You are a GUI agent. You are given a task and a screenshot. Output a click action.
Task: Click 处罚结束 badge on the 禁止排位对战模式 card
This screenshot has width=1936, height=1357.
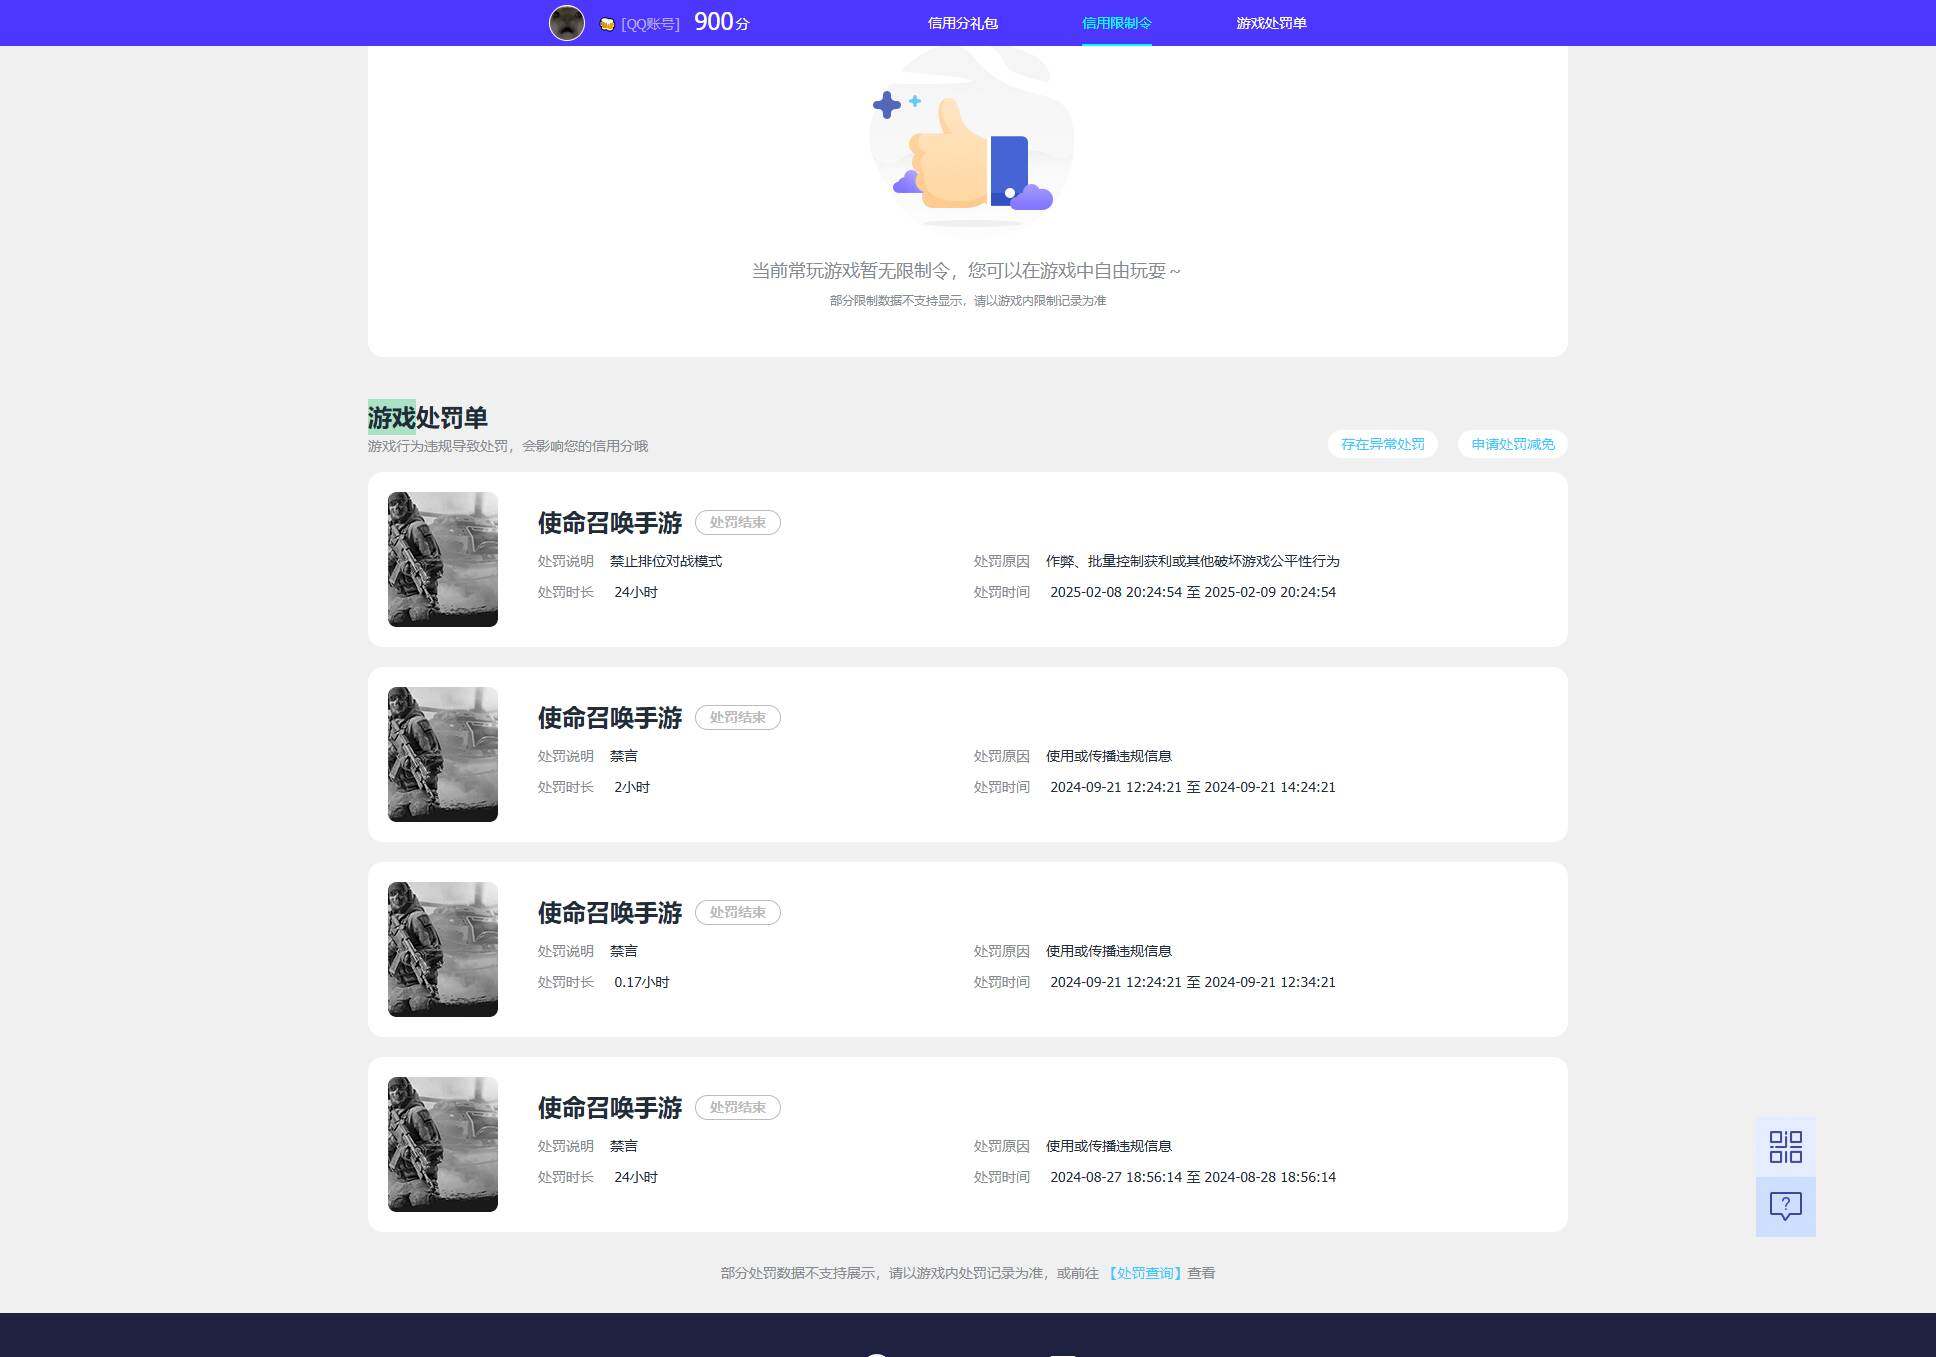[x=738, y=522]
